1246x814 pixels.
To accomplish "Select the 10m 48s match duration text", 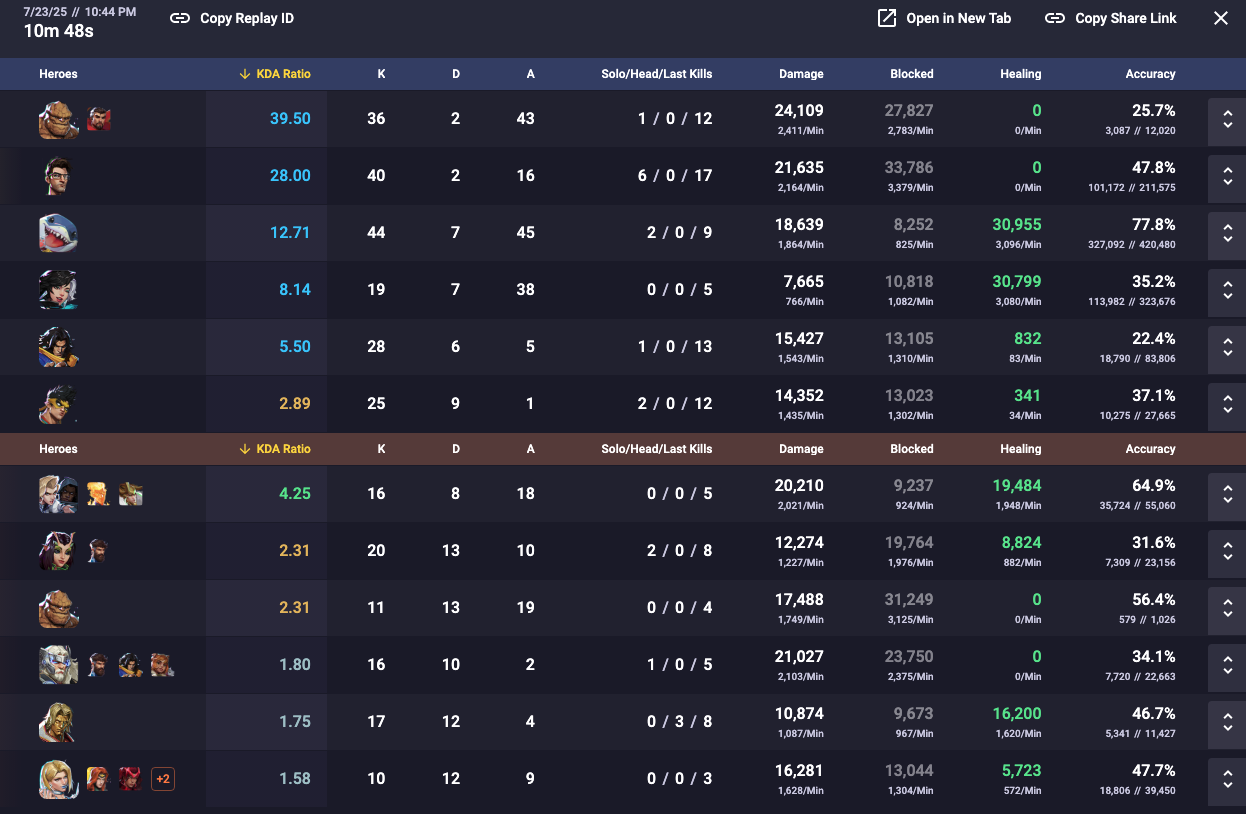I will [x=59, y=31].
